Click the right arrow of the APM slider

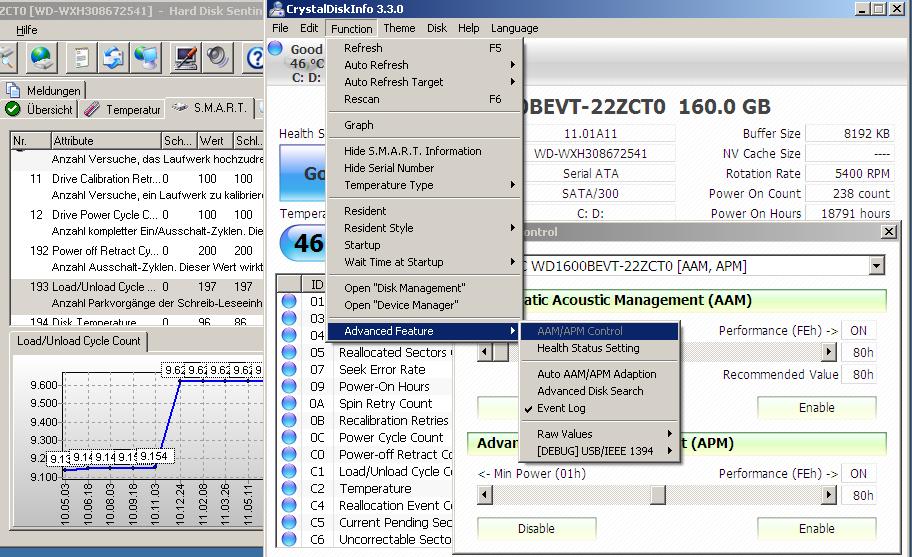point(829,495)
